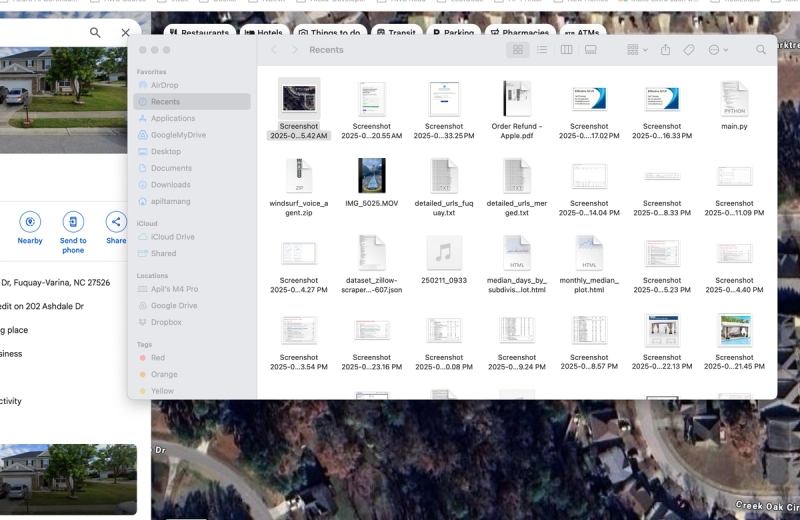The width and height of the screenshot is (800, 520).
Task: Select main.py Python file
Action: (734, 106)
